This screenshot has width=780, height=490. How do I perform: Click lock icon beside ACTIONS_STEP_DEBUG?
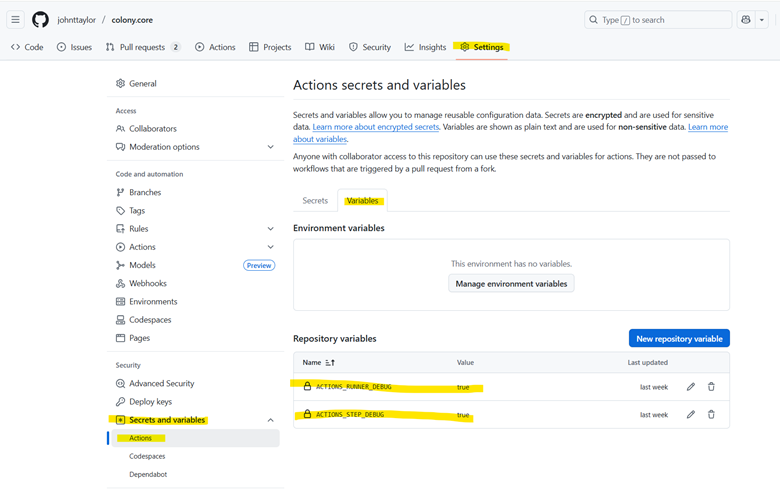point(307,414)
